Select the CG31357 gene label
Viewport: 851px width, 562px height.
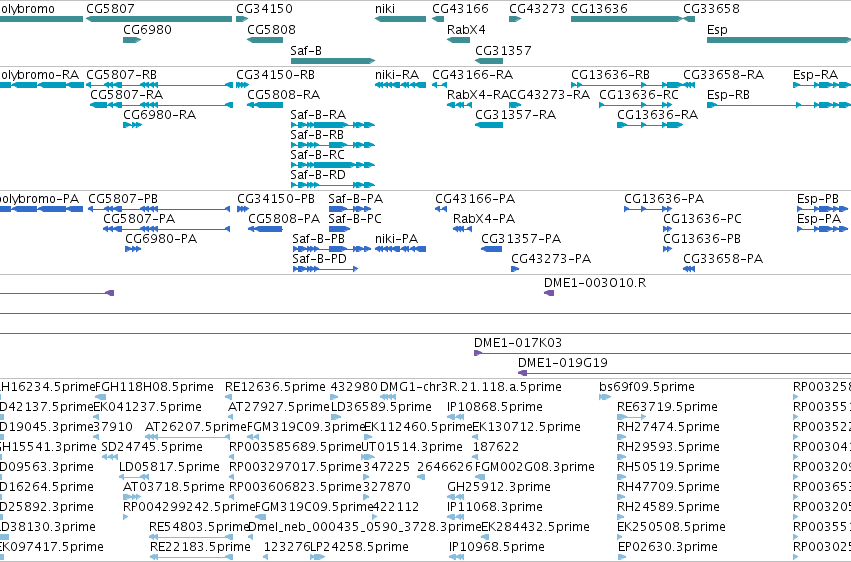pyautogui.click(x=503, y=50)
